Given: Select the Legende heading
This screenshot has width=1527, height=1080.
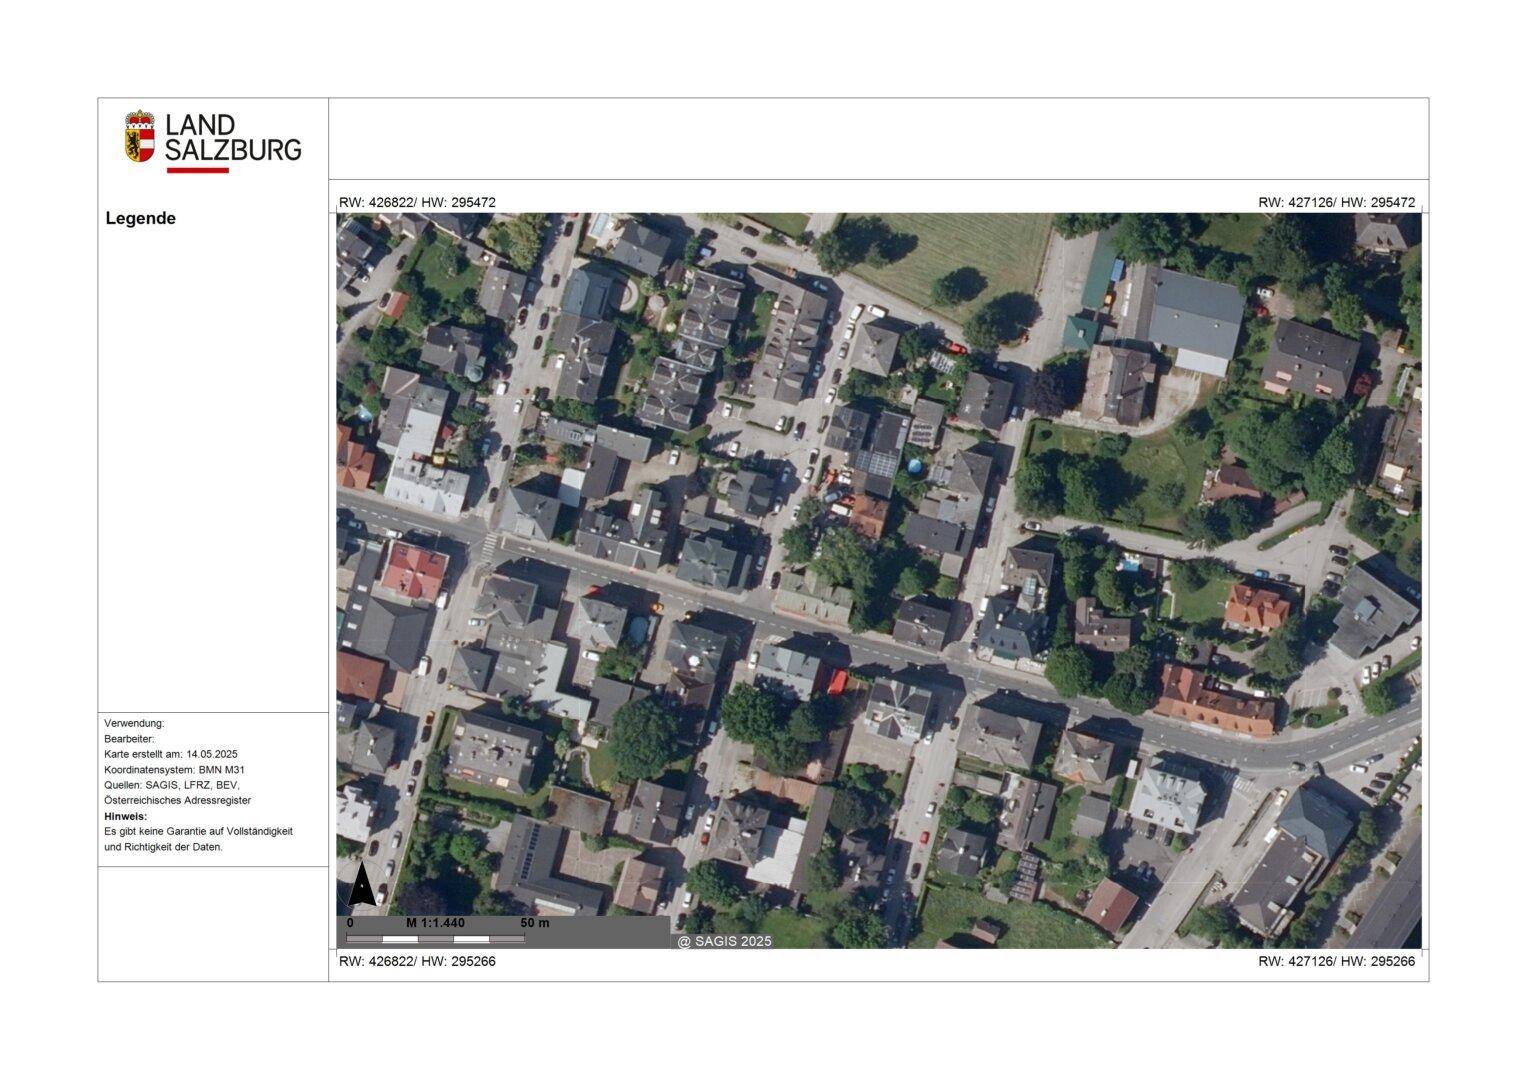Looking at the screenshot, I should pos(141,218).
